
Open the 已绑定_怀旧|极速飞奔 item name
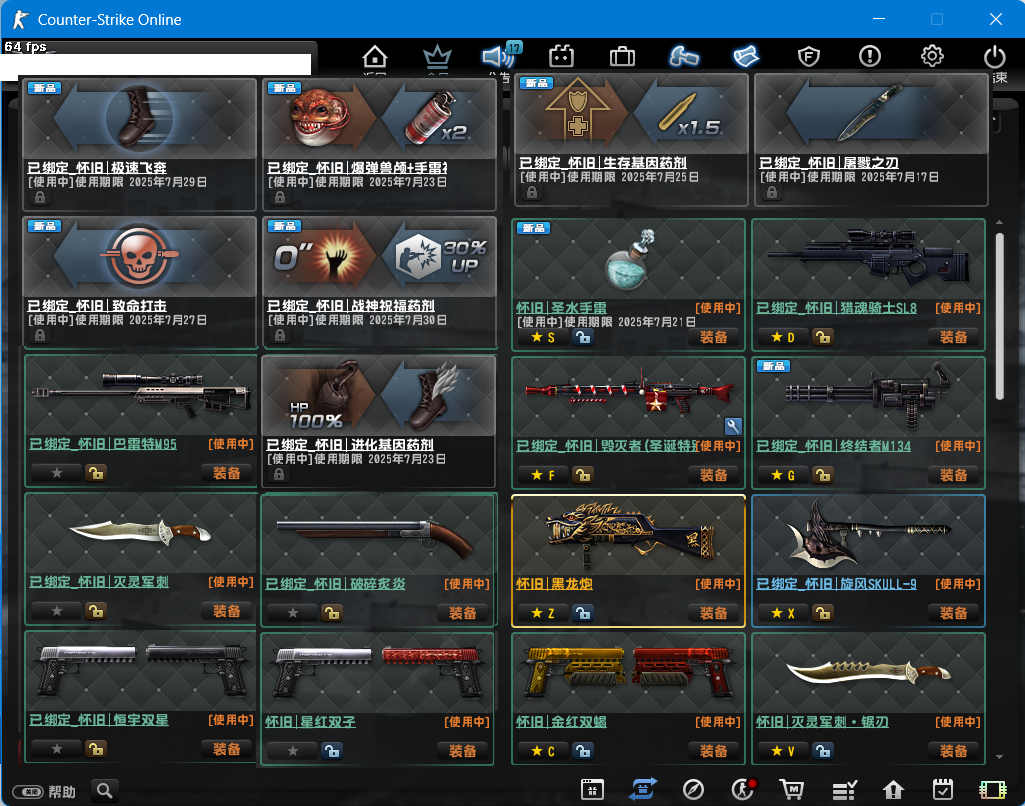97,168
